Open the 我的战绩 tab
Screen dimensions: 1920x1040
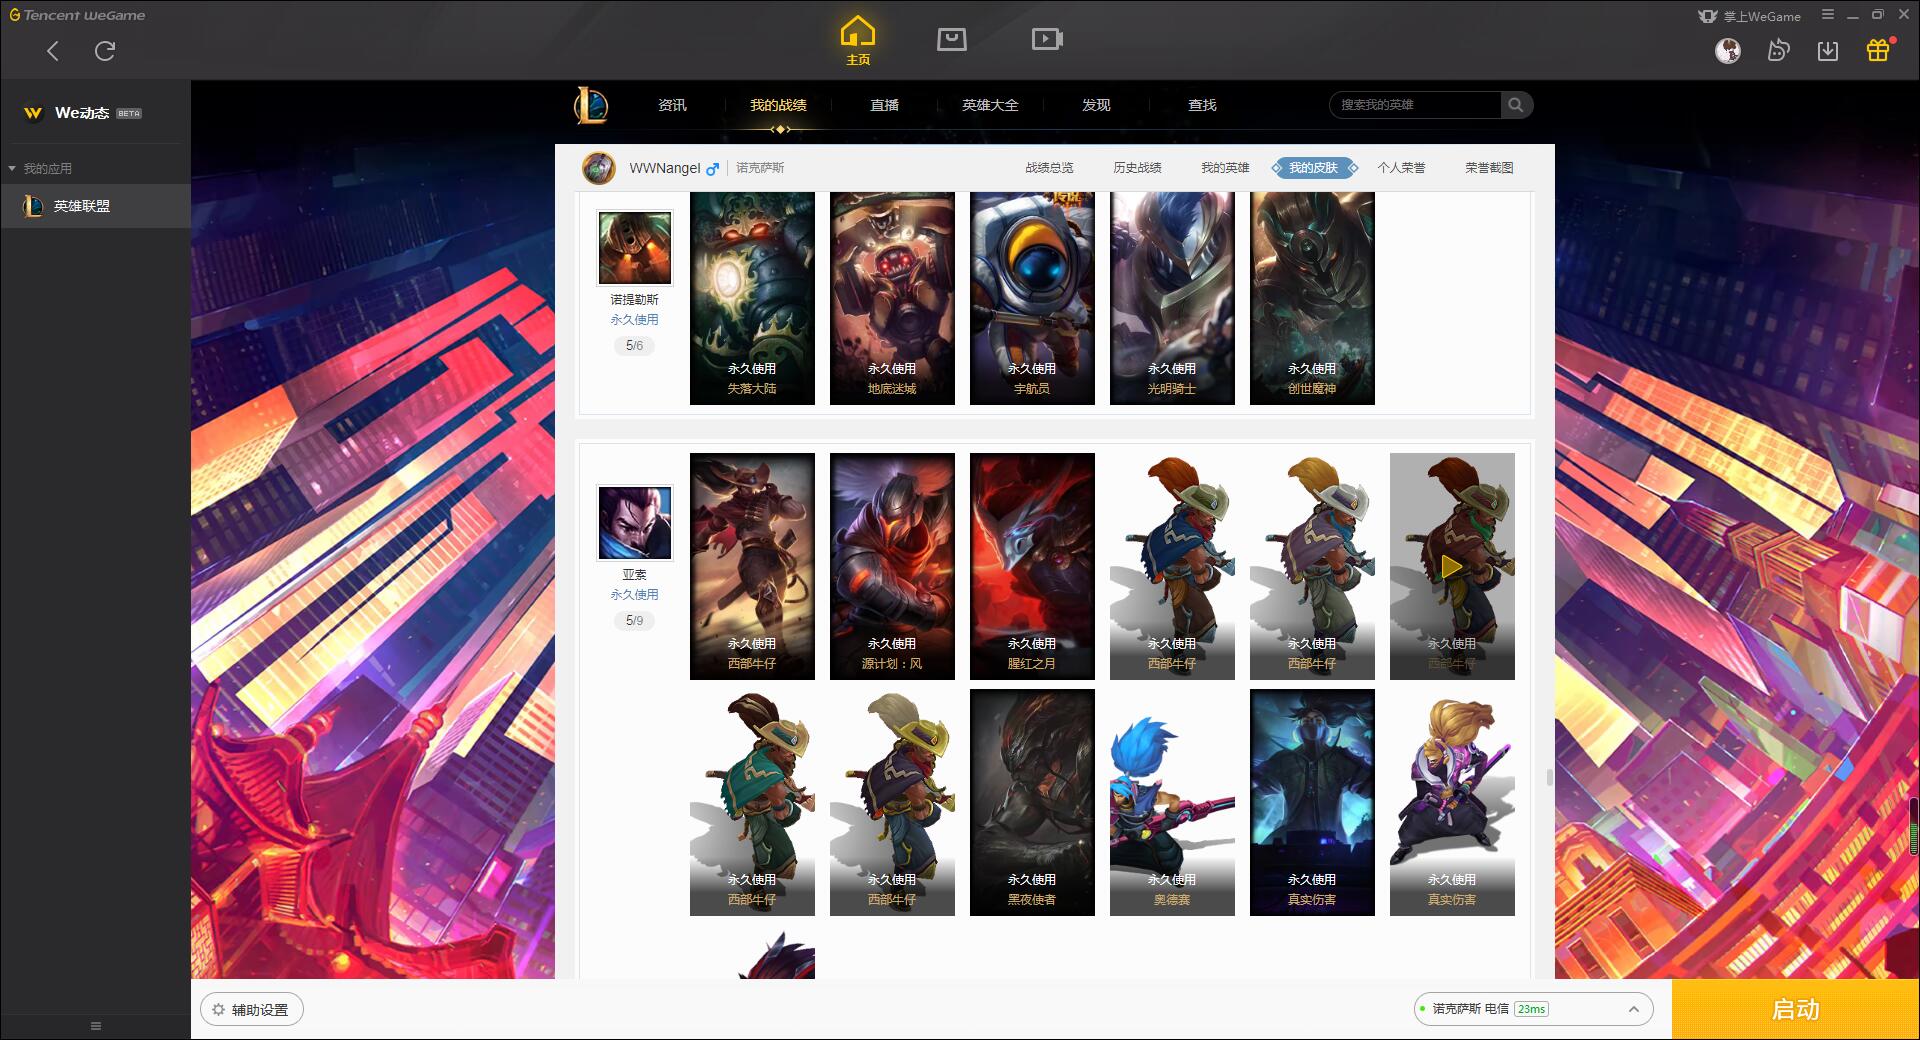[x=778, y=105]
